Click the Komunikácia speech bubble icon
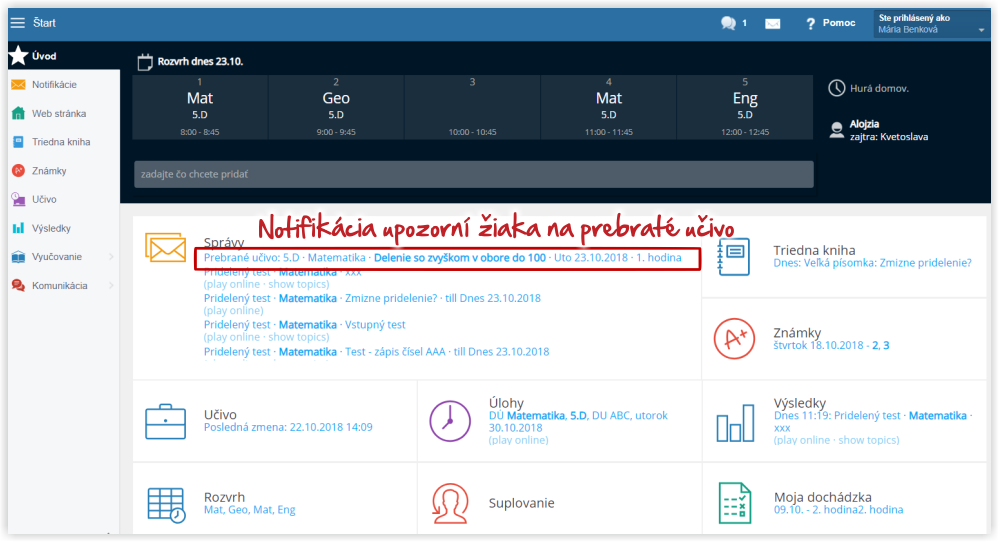Image resolution: width=999 pixels, height=542 pixels. tap(18, 285)
